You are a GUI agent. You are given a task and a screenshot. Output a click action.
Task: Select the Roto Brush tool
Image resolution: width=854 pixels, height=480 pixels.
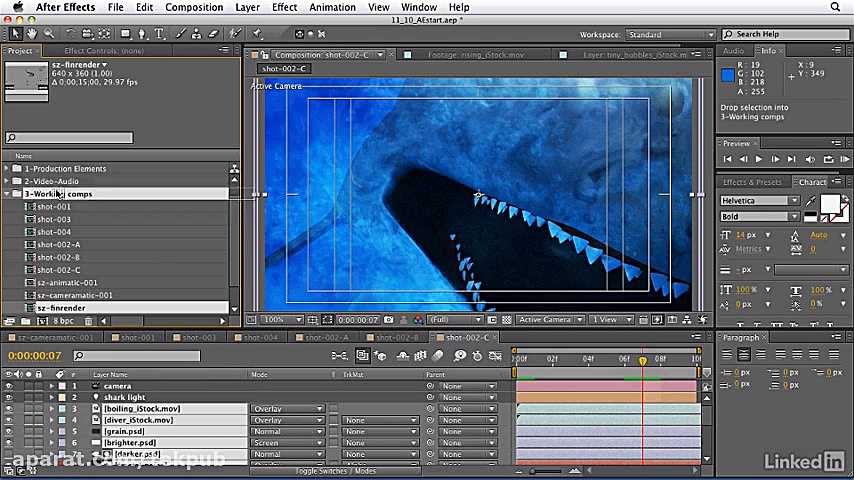click(x=235, y=34)
